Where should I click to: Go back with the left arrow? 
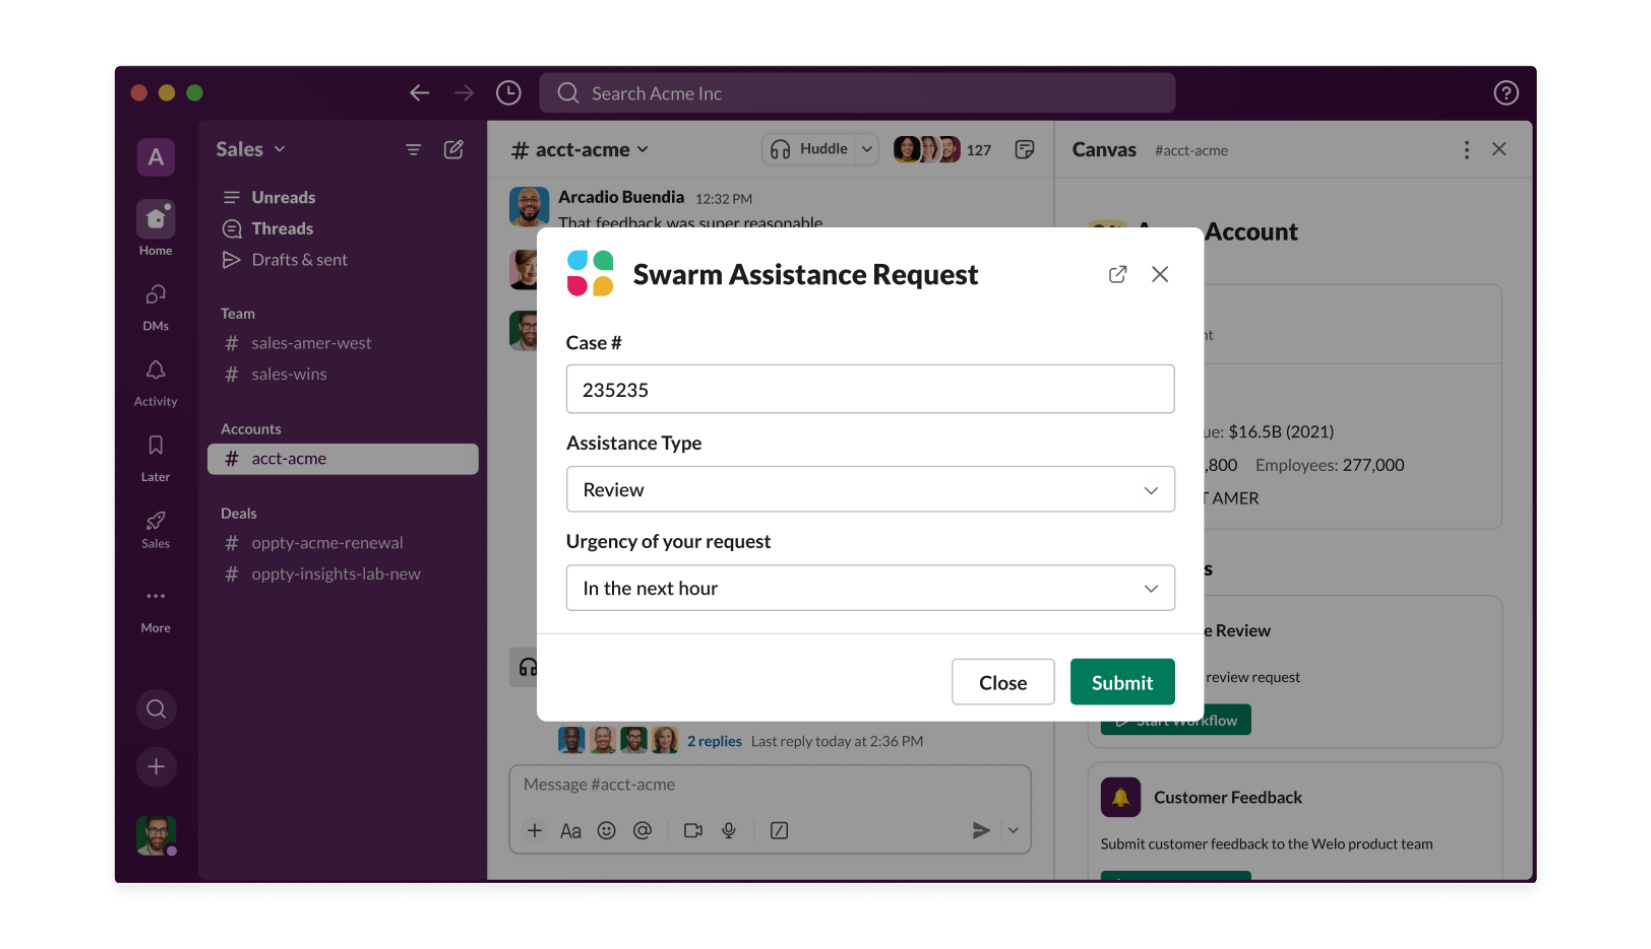tap(419, 93)
